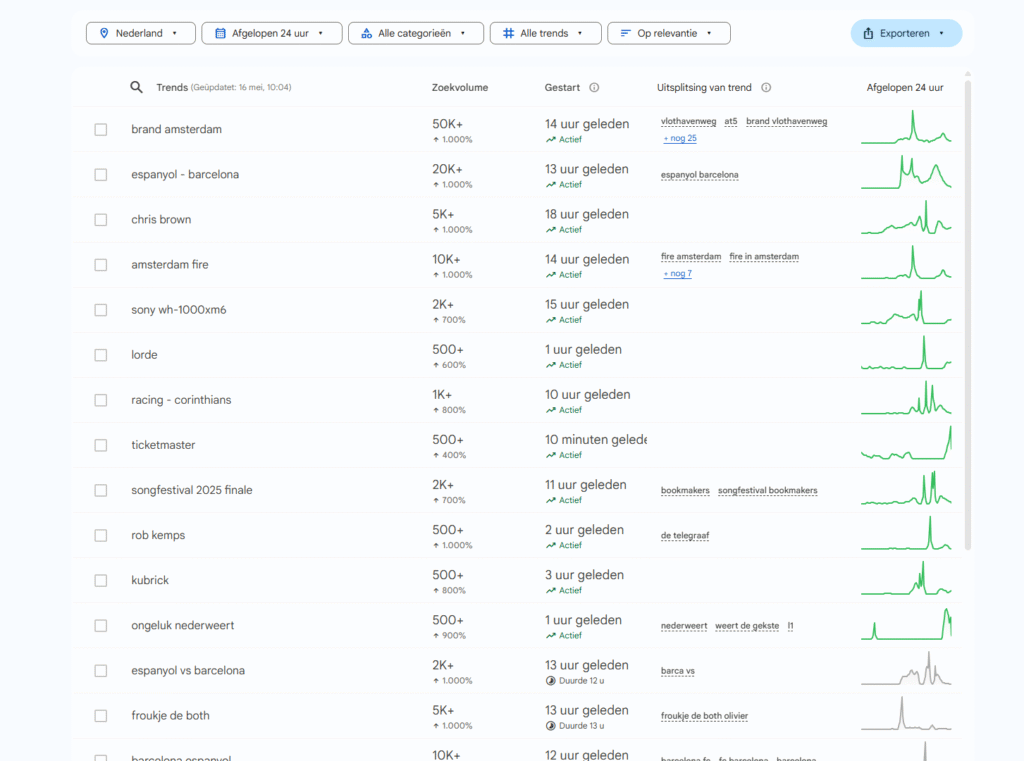Viewport: 1024px width, 761px height.
Task: Open the Exporteren export menu
Action: click(x=906, y=33)
